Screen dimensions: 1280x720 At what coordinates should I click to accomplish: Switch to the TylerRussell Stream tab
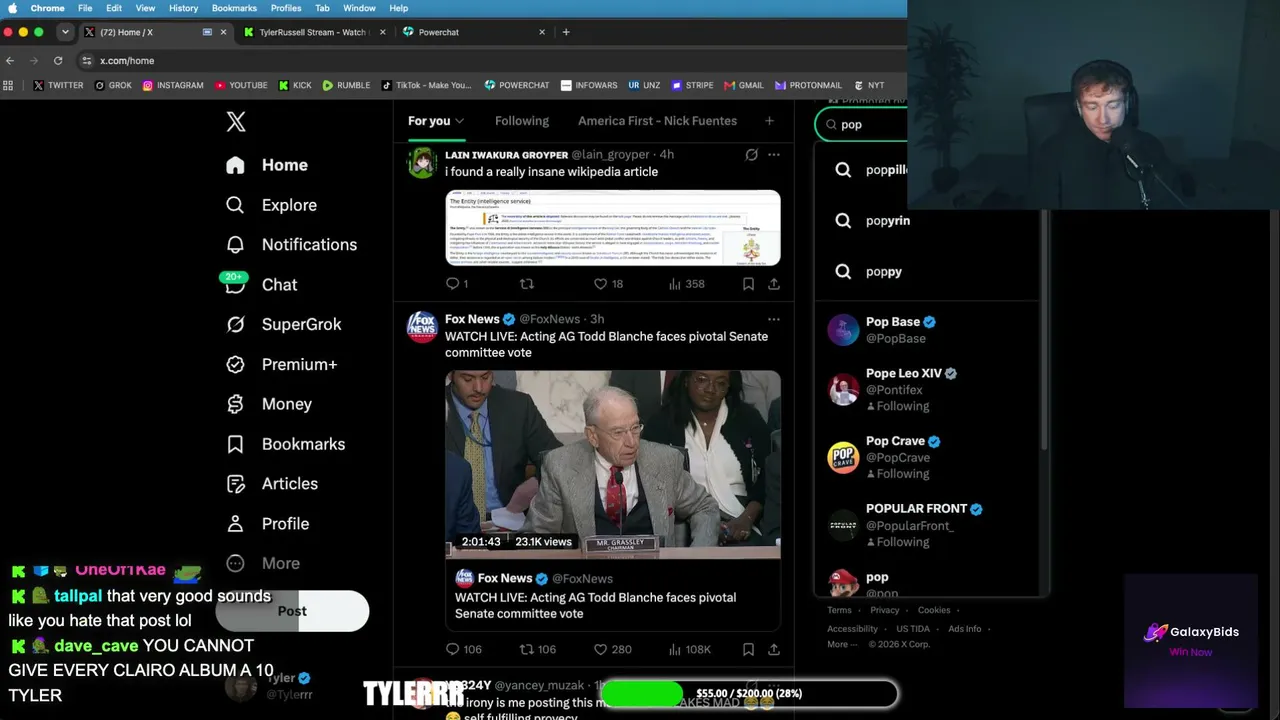point(314,32)
